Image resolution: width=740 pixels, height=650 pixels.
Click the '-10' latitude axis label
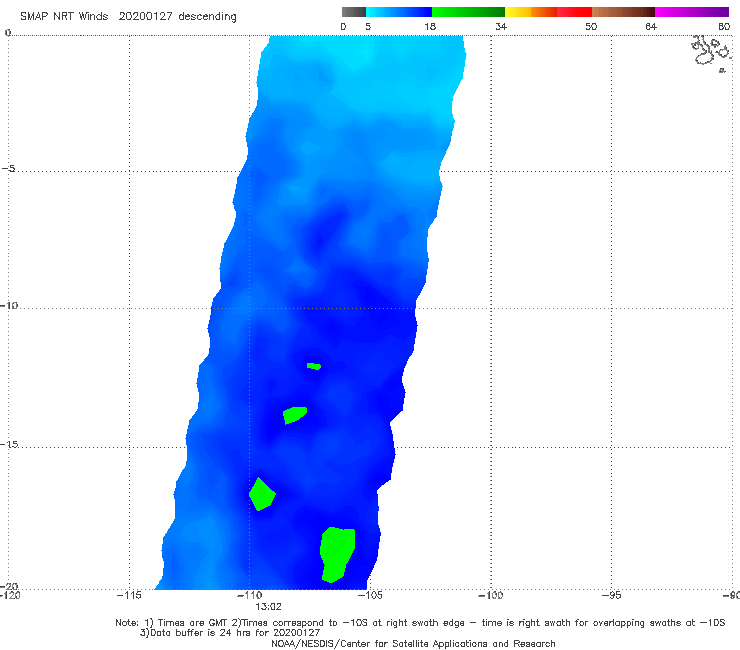(x=9, y=305)
